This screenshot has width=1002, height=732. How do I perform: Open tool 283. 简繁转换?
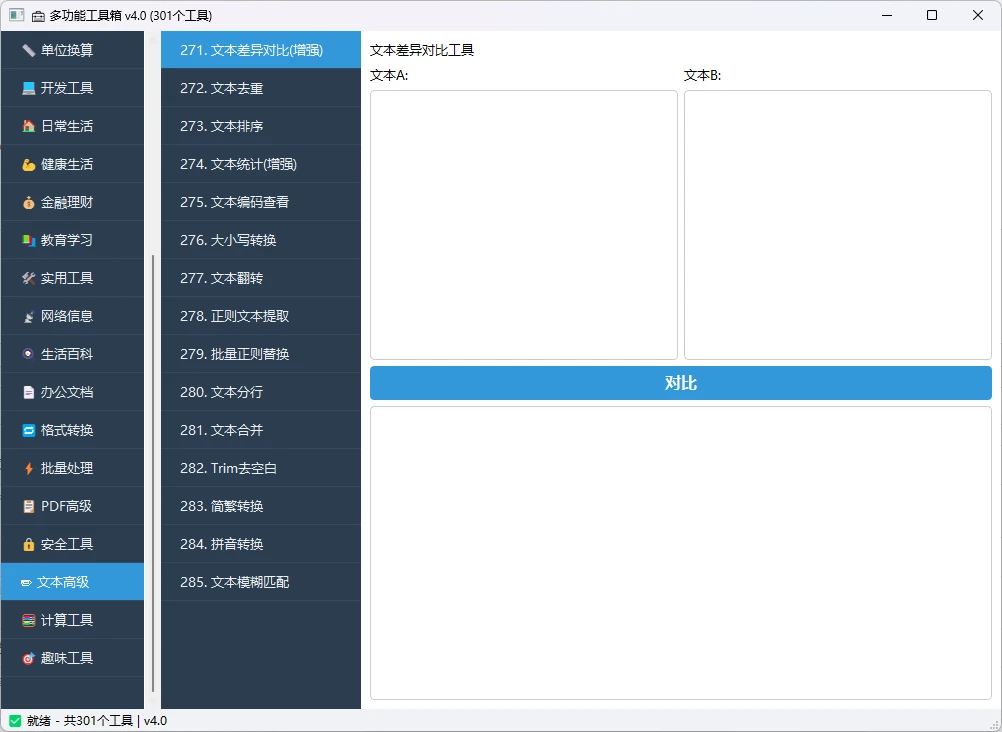(x=261, y=506)
